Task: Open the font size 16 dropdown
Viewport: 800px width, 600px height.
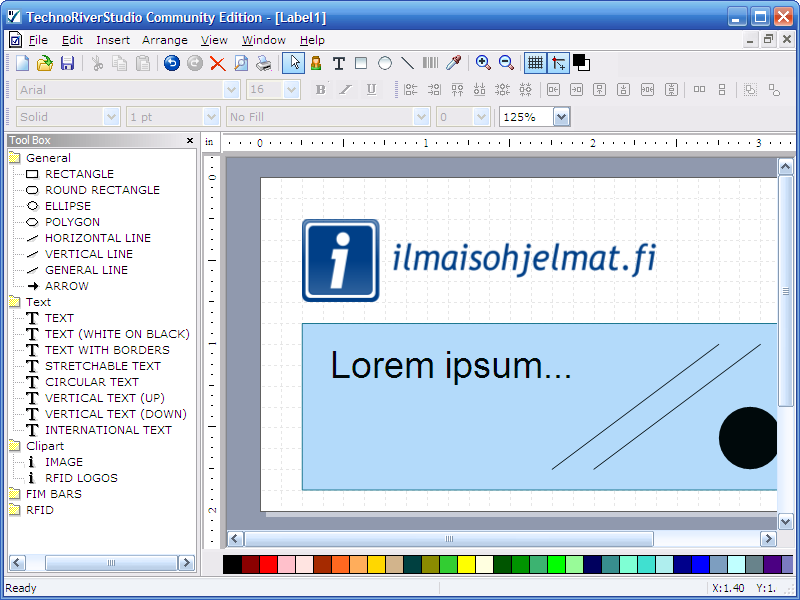Action: 291,90
